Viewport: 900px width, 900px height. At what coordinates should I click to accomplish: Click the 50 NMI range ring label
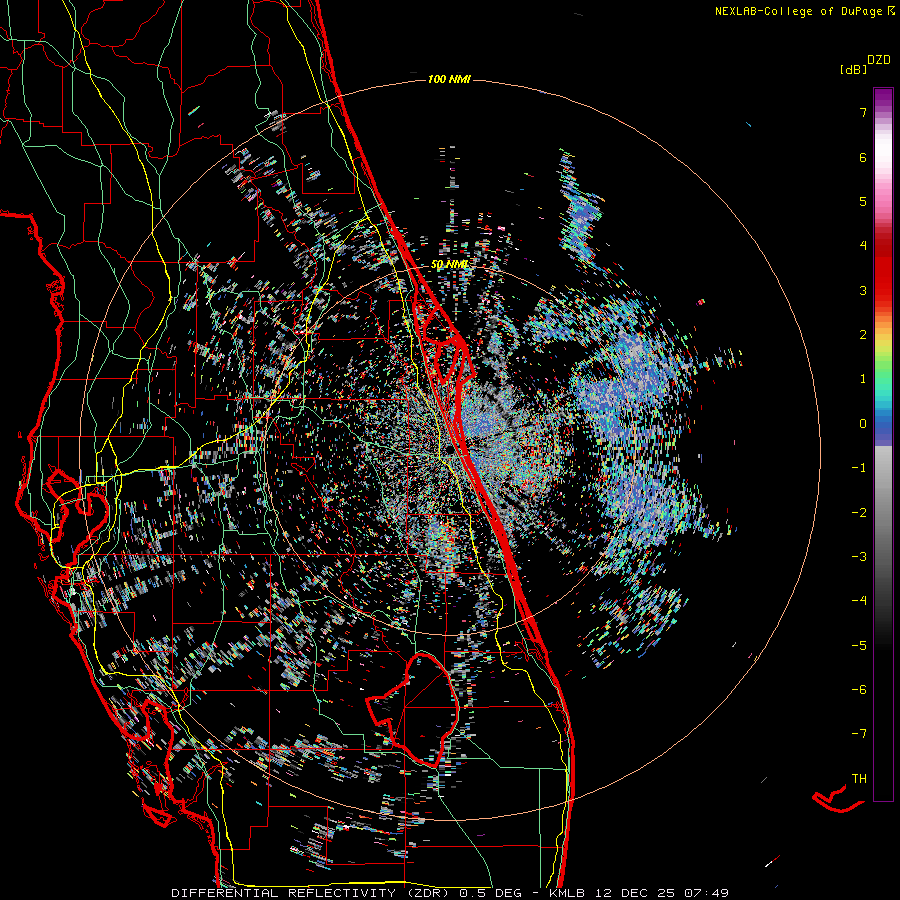(x=449, y=265)
